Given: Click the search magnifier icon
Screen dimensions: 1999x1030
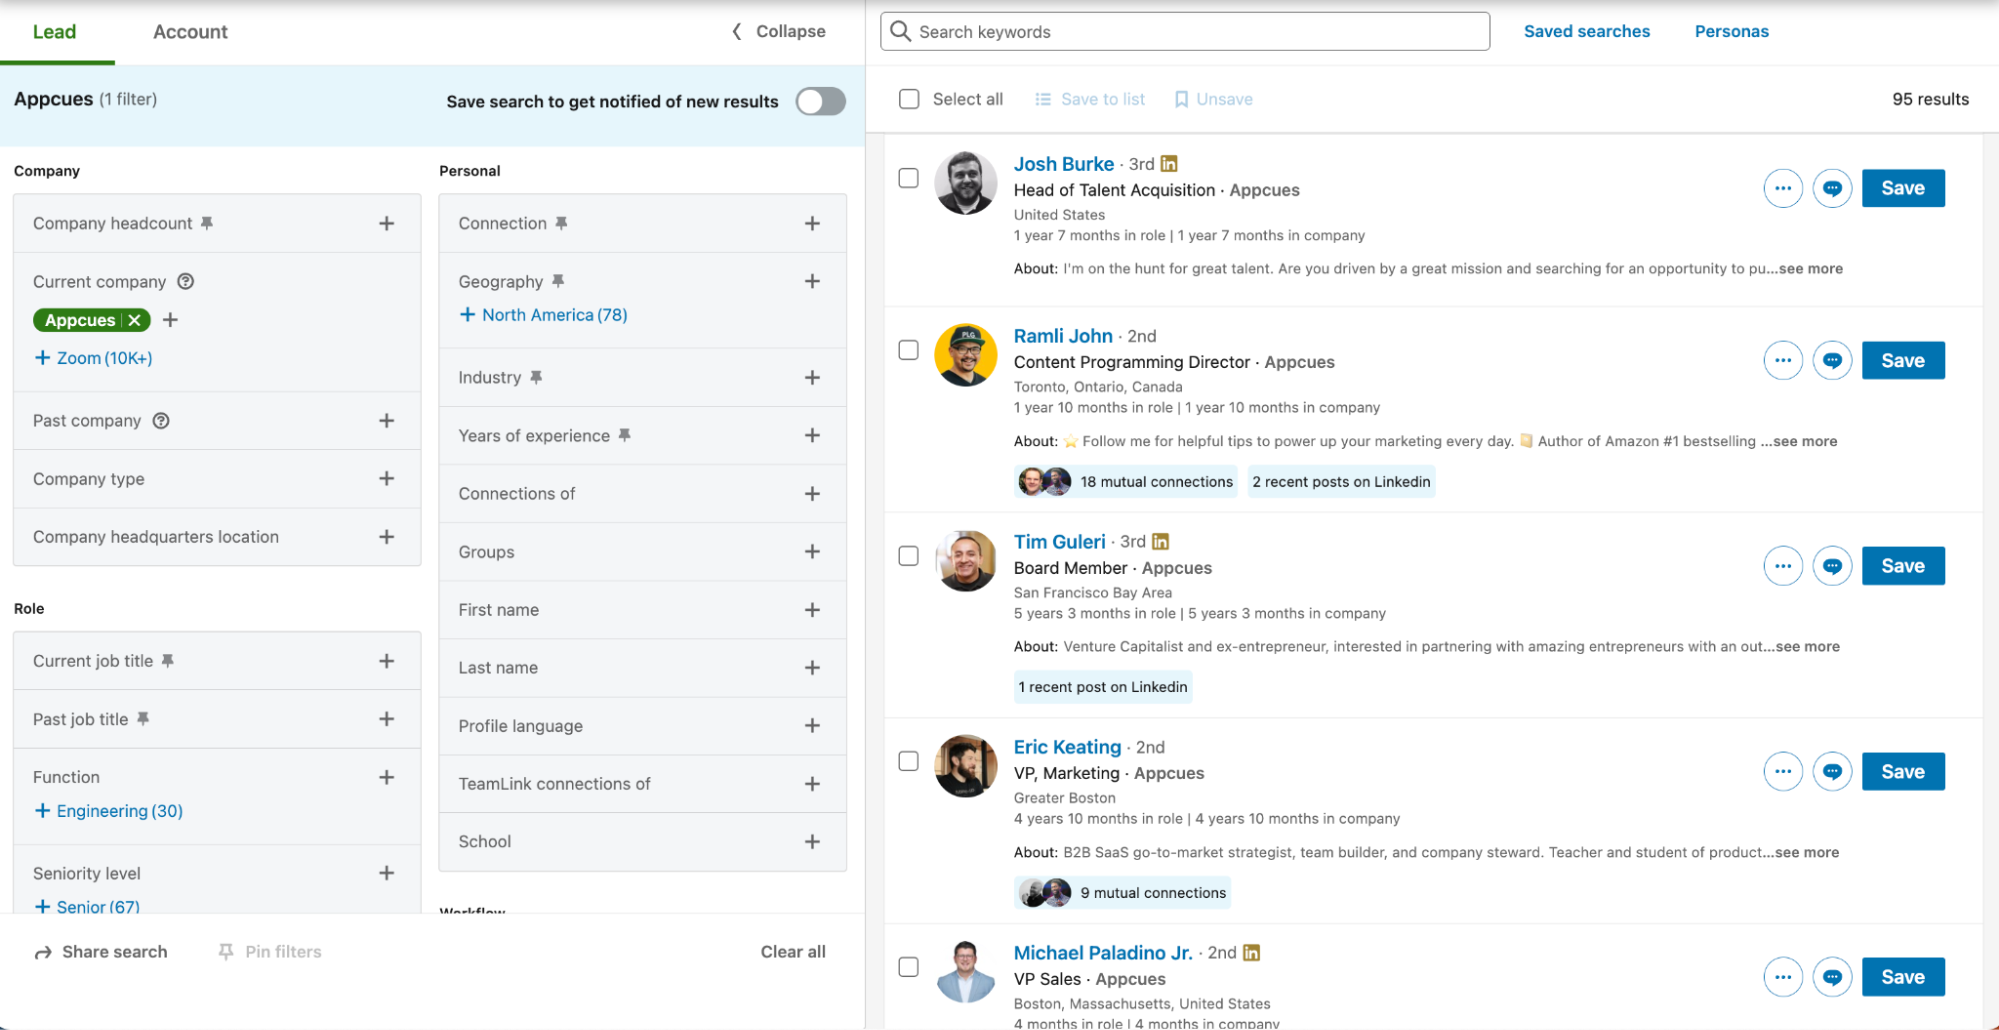Looking at the screenshot, I should 901,31.
